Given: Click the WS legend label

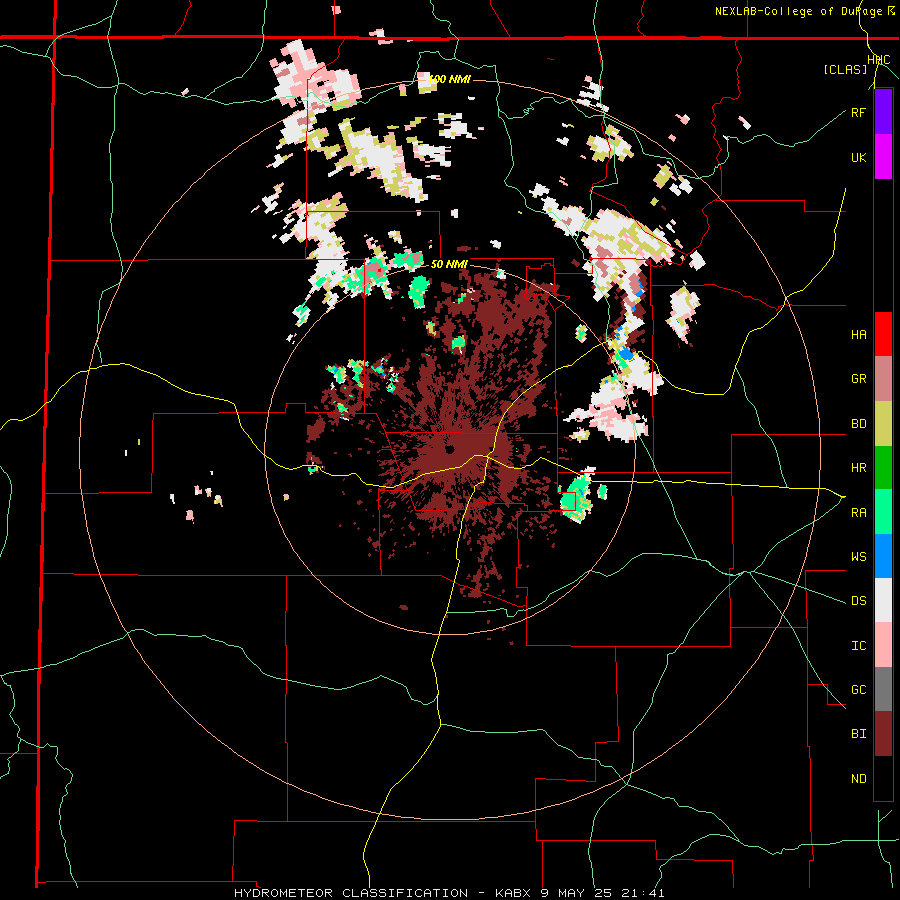Looking at the screenshot, I should pyautogui.click(x=858, y=557).
